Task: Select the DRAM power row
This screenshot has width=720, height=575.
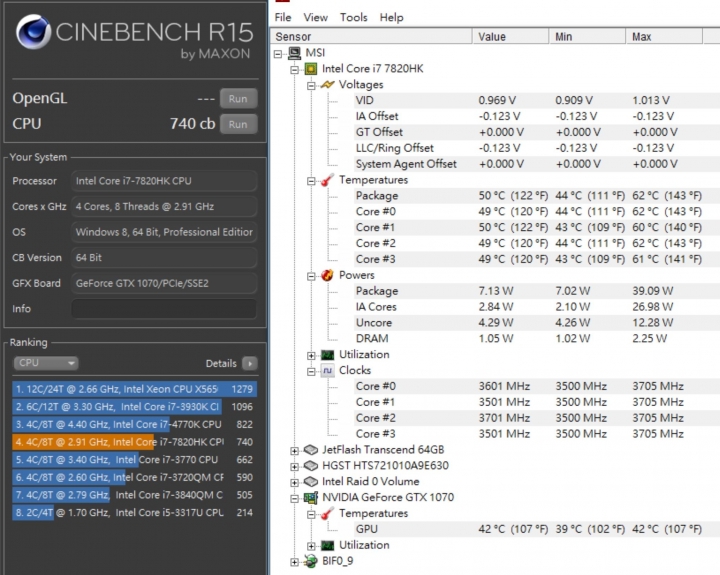Action: coord(536,338)
